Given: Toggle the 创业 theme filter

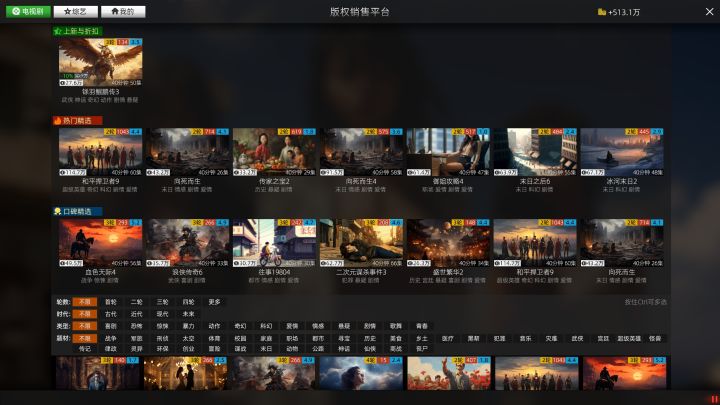Looking at the screenshot, I should pyautogui.click(x=188, y=349).
